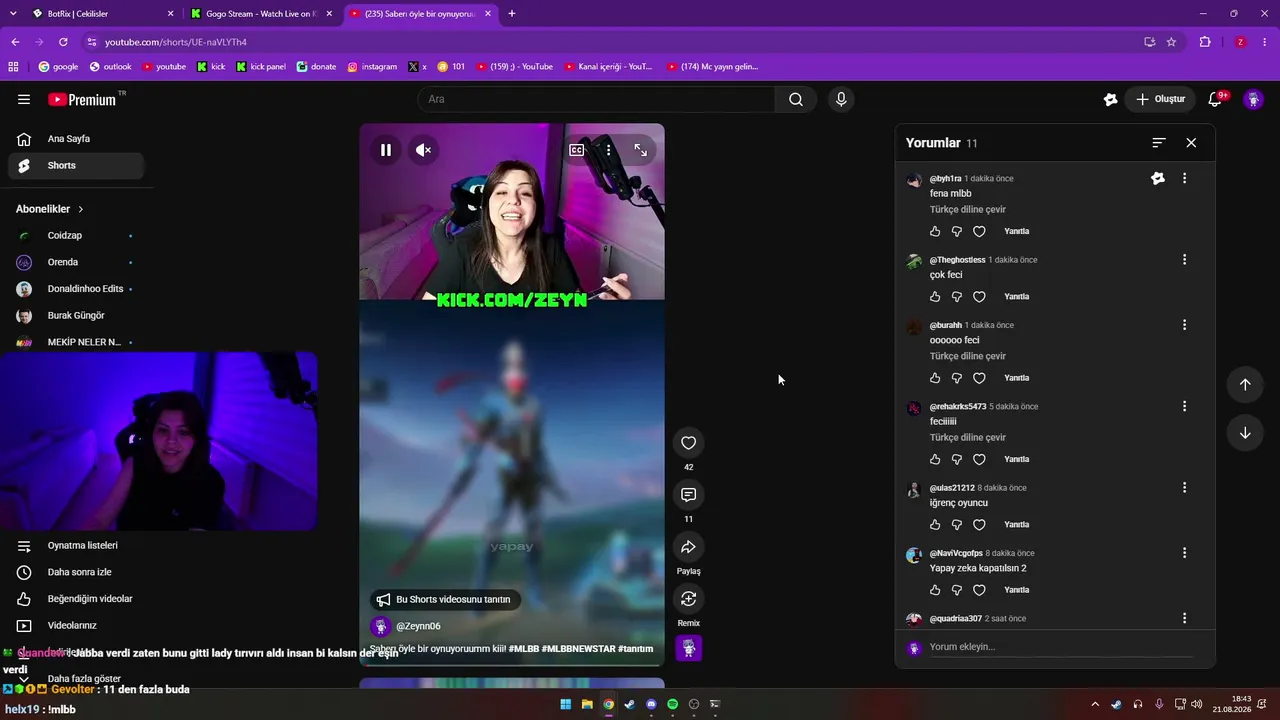Reload the page in Chrome
This screenshot has height=720, width=1280.
[63, 42]
